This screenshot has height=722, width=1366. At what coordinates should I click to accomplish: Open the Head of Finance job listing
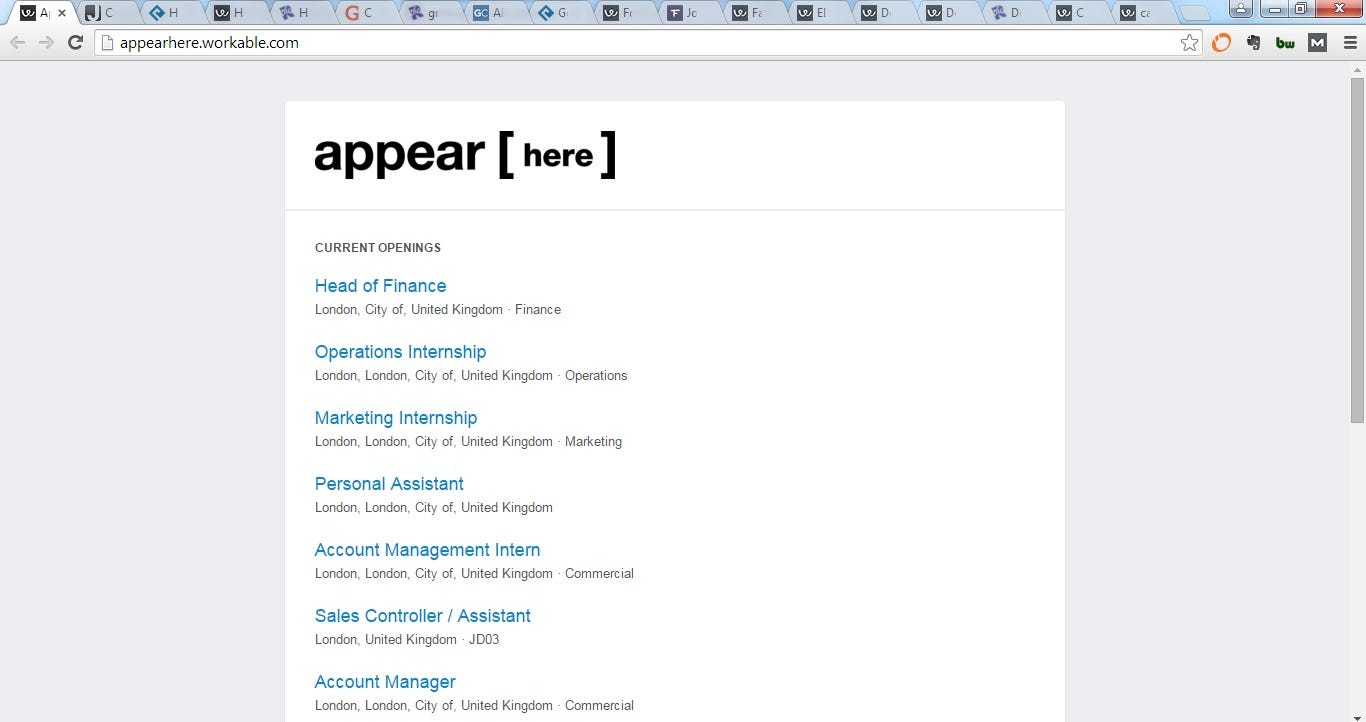click(380, 286)
